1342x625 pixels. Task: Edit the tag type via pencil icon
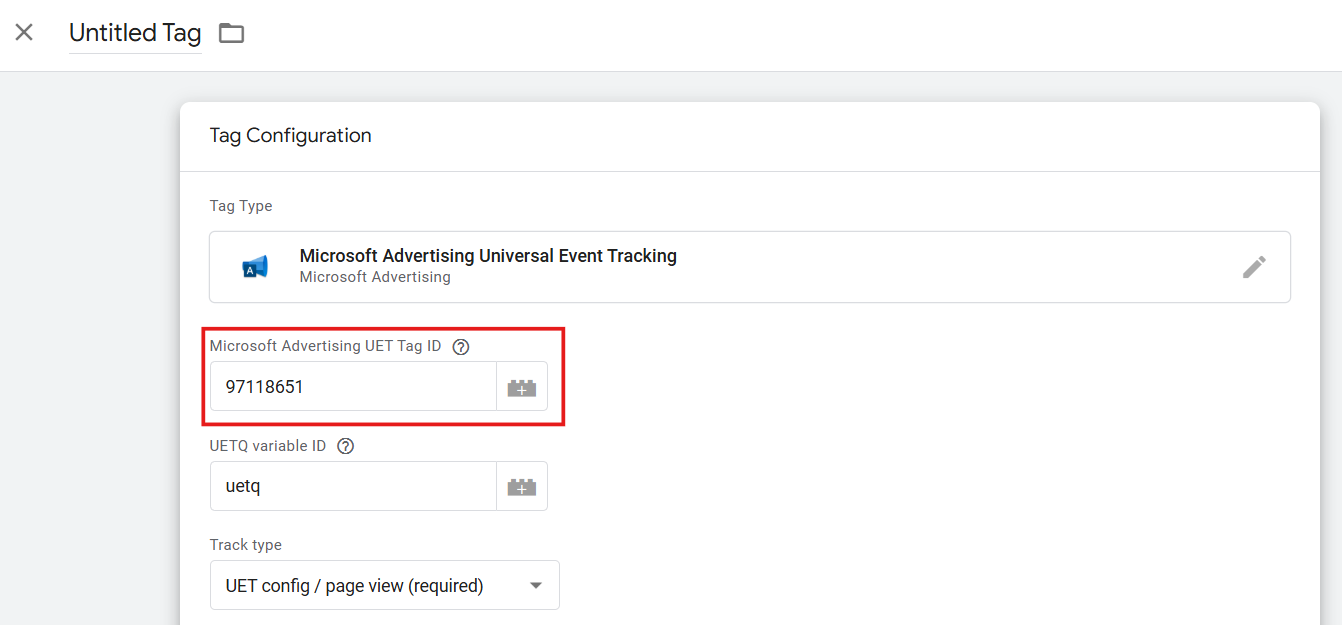(1254, 267)
